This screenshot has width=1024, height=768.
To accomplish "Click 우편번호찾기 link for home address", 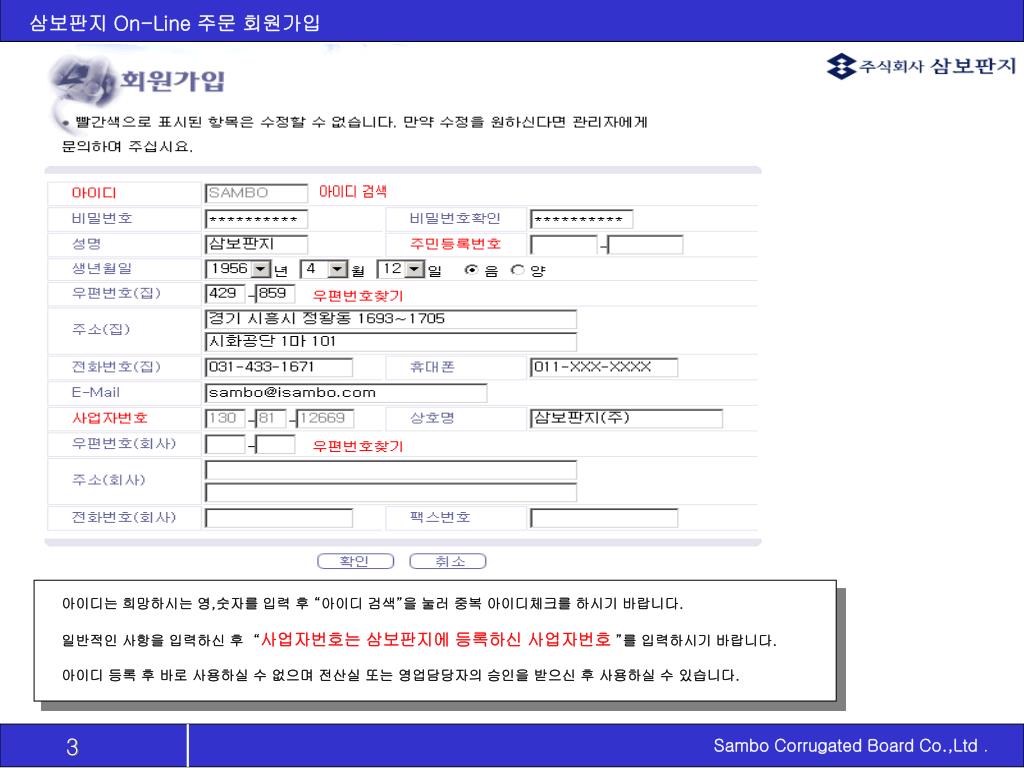I will 358,296.
